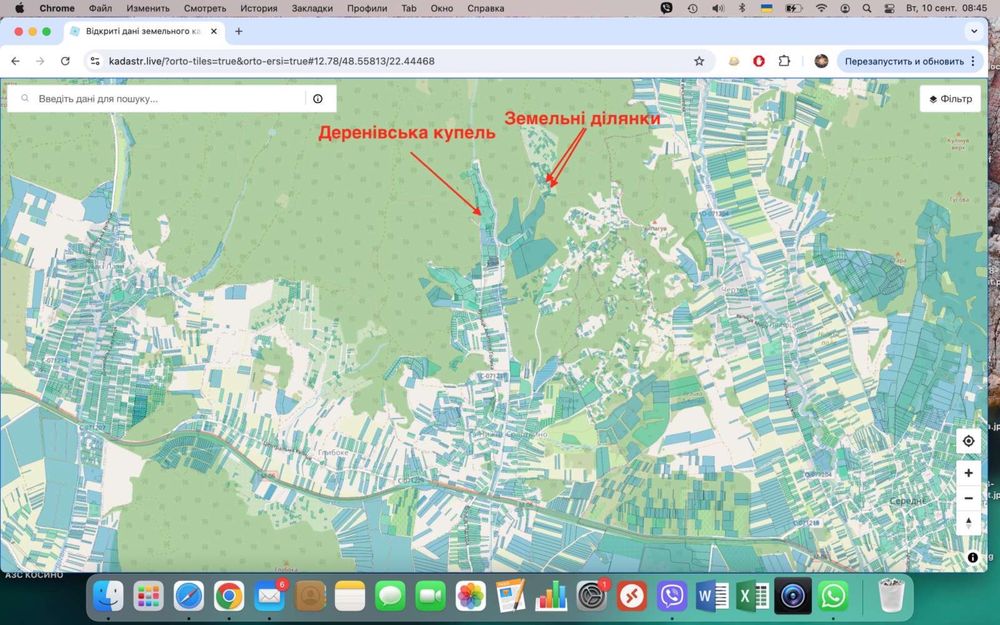Image resolution: width=1000 pixels, height=625 pixels.
Task: Open the Профили menu
Action: click(x=367, y=8)
